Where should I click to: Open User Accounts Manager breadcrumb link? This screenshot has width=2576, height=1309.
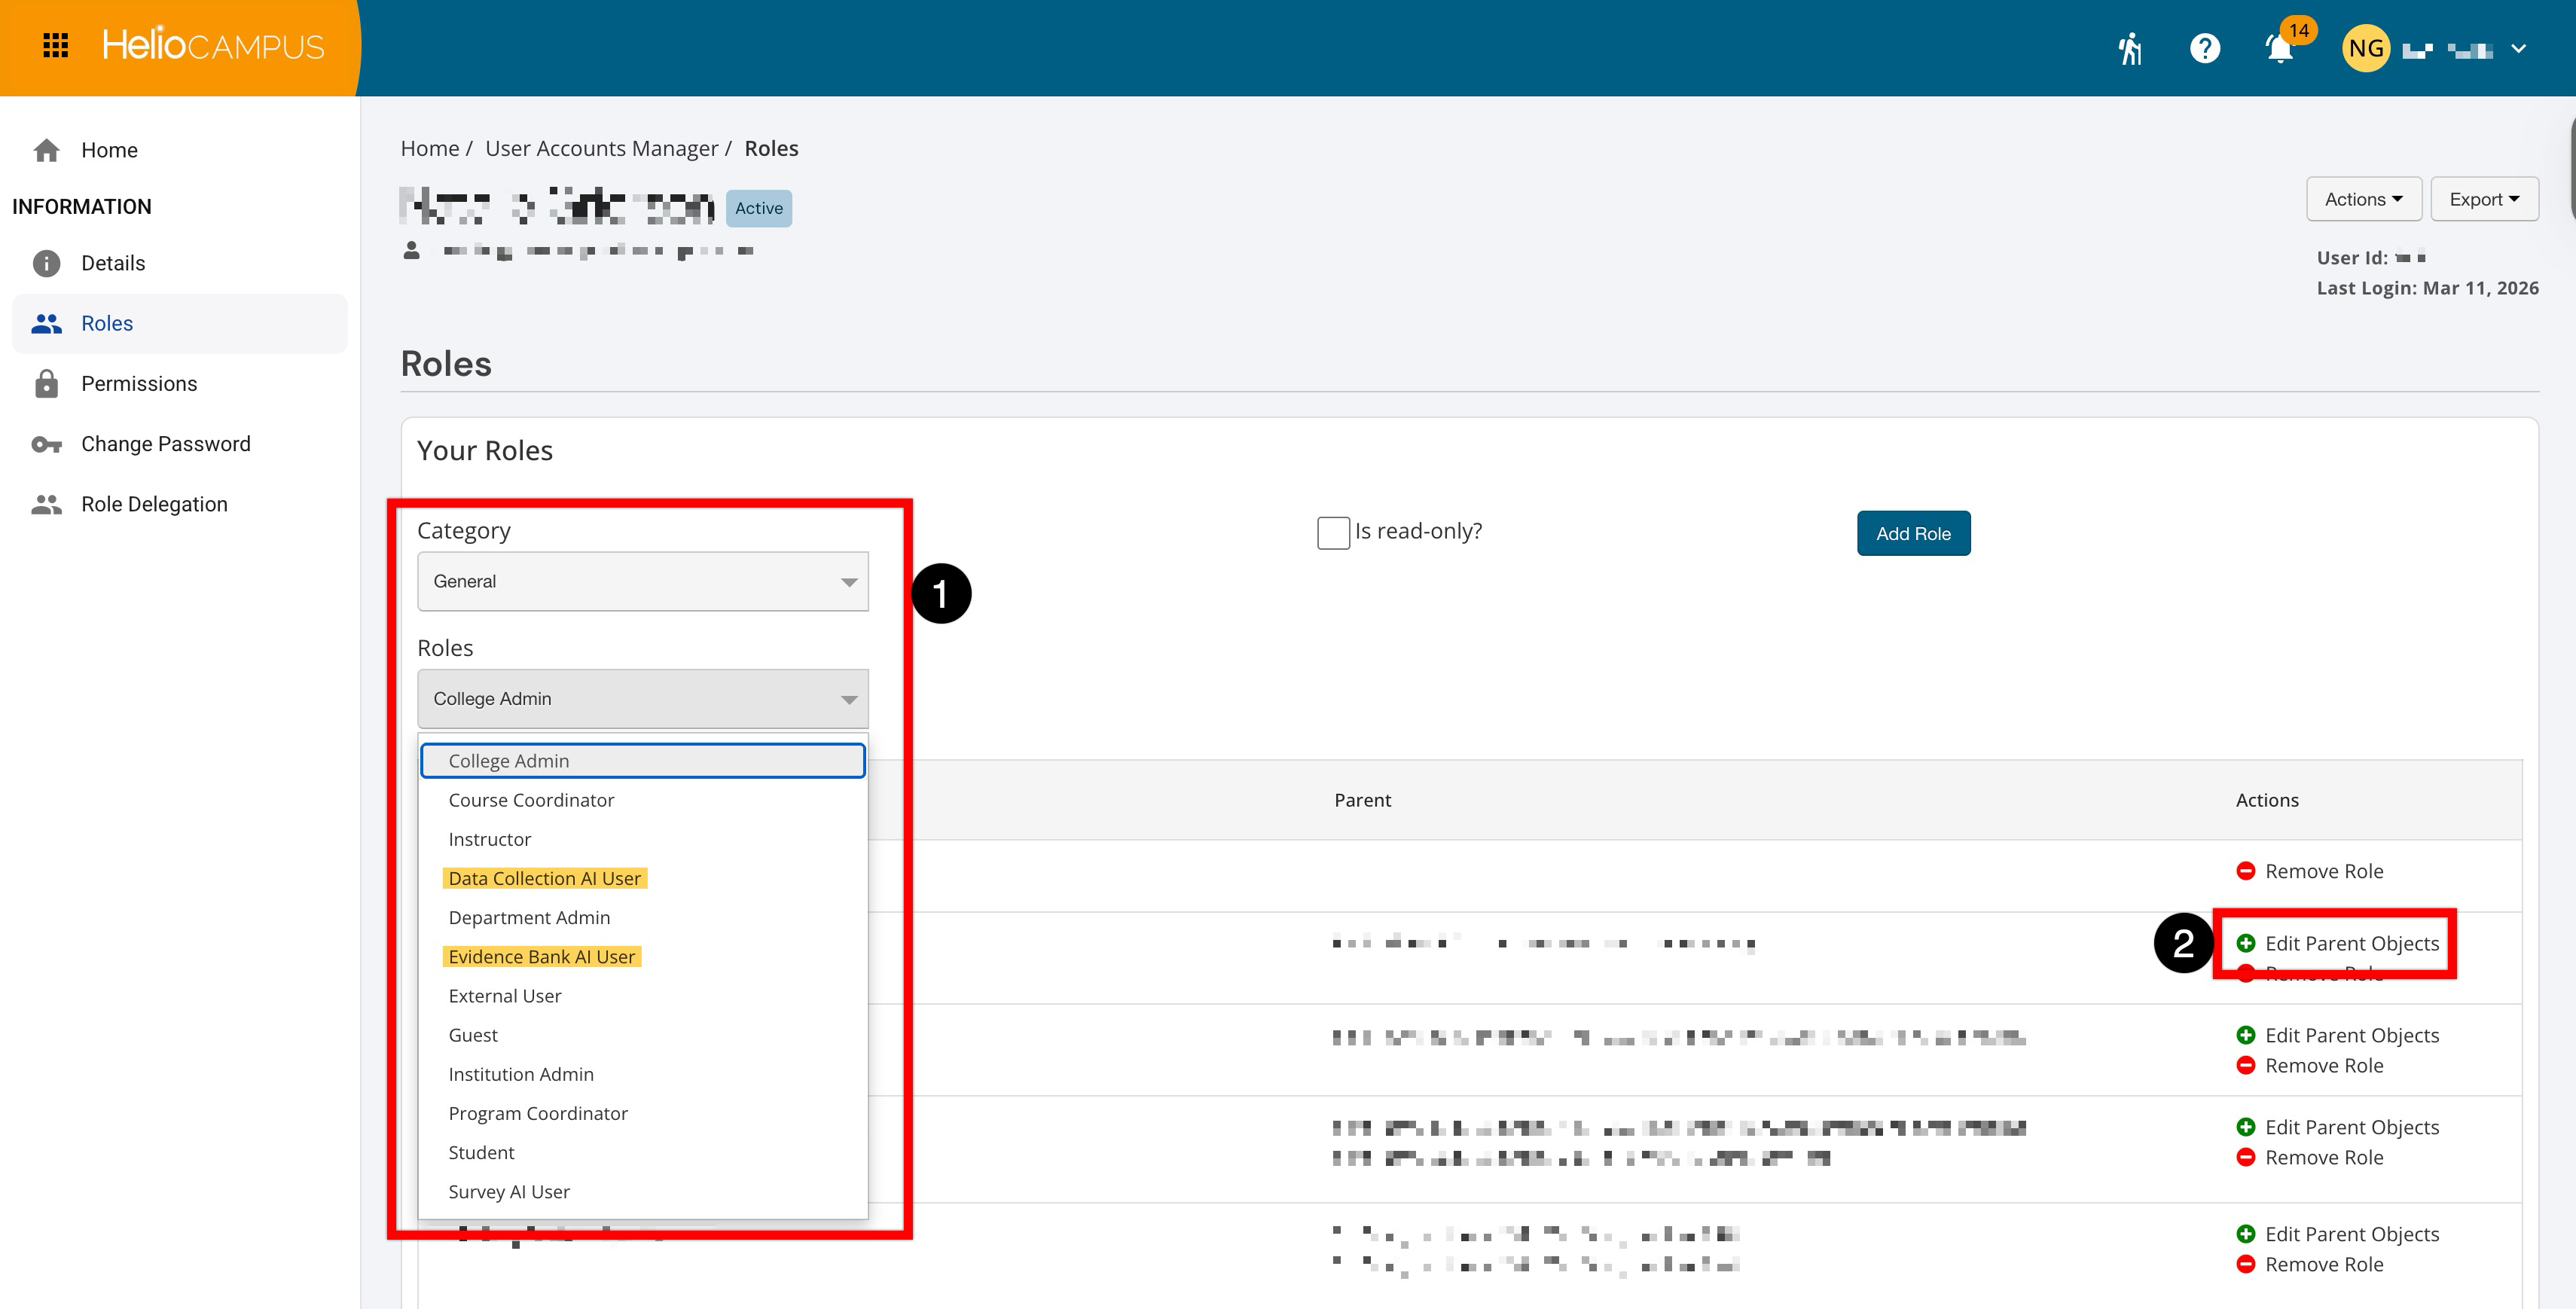601,148
